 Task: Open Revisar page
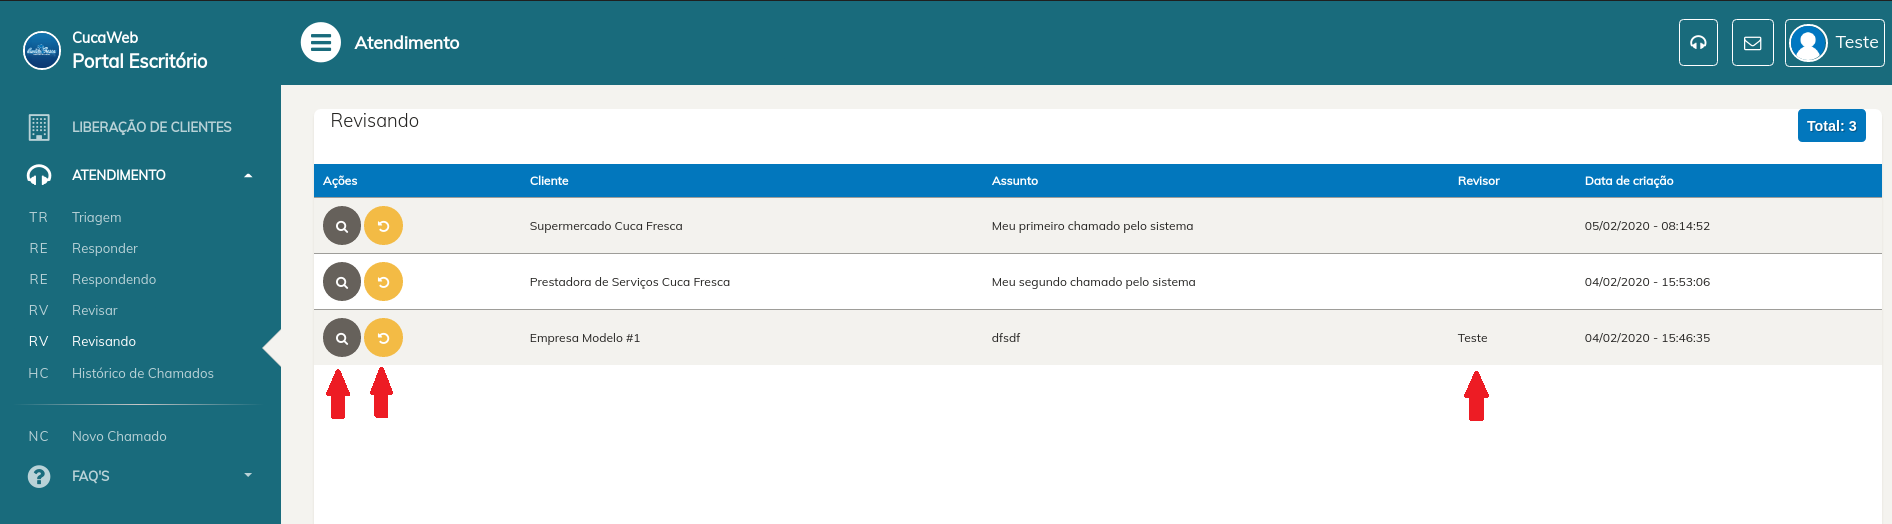click(95, 310)
